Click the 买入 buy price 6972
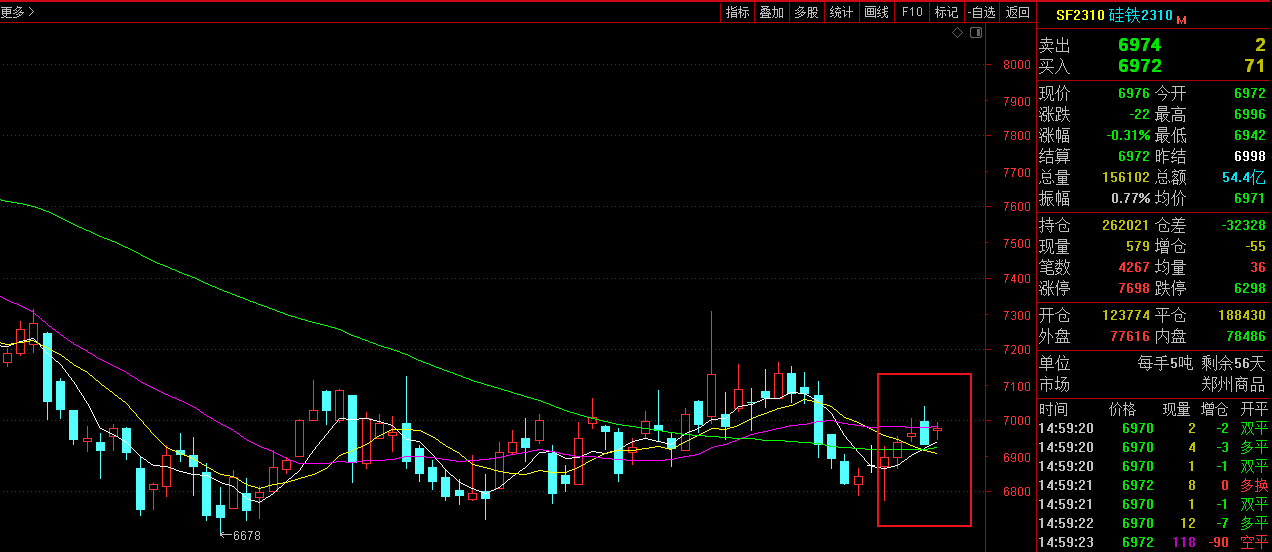Viewport: 1272px width, 552px height. 1139,66
